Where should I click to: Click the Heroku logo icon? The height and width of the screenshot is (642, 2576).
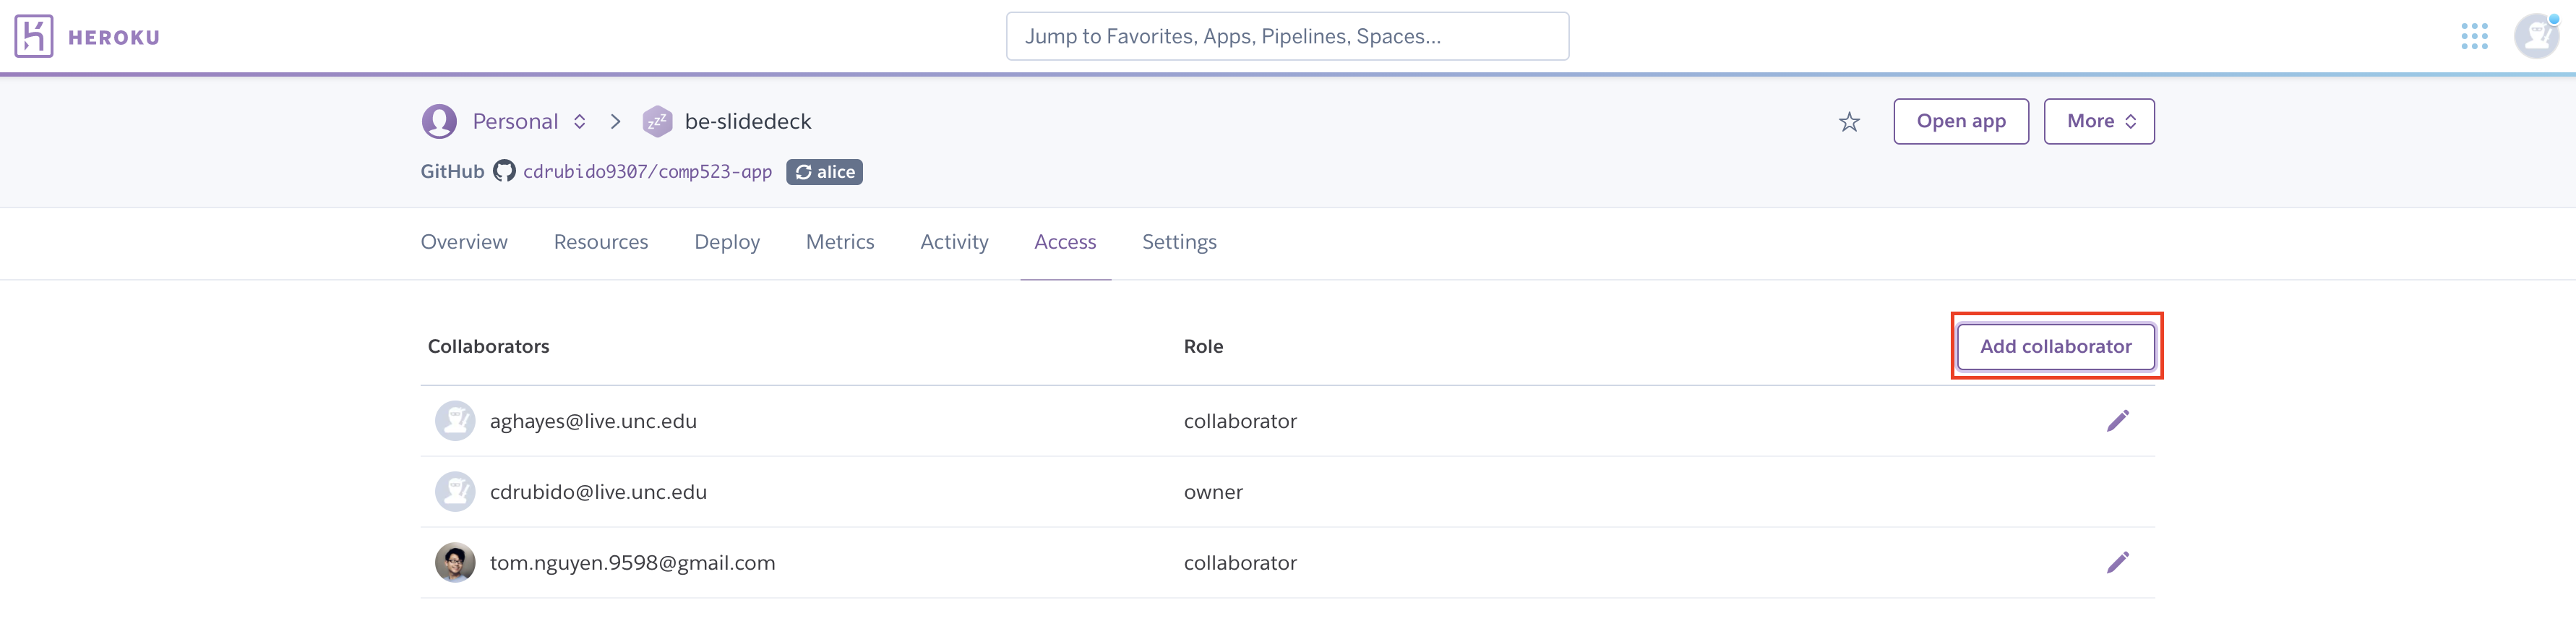click(34, 37)
